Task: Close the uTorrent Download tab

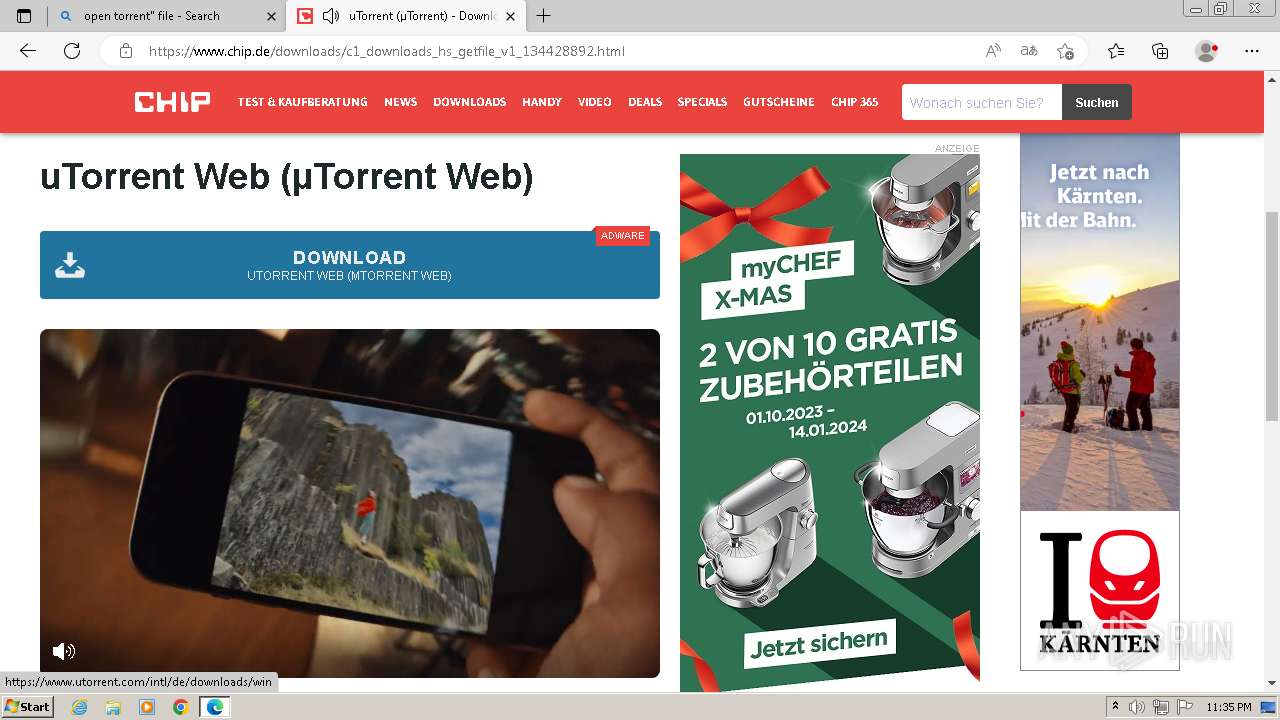Action: click(511, 16)
